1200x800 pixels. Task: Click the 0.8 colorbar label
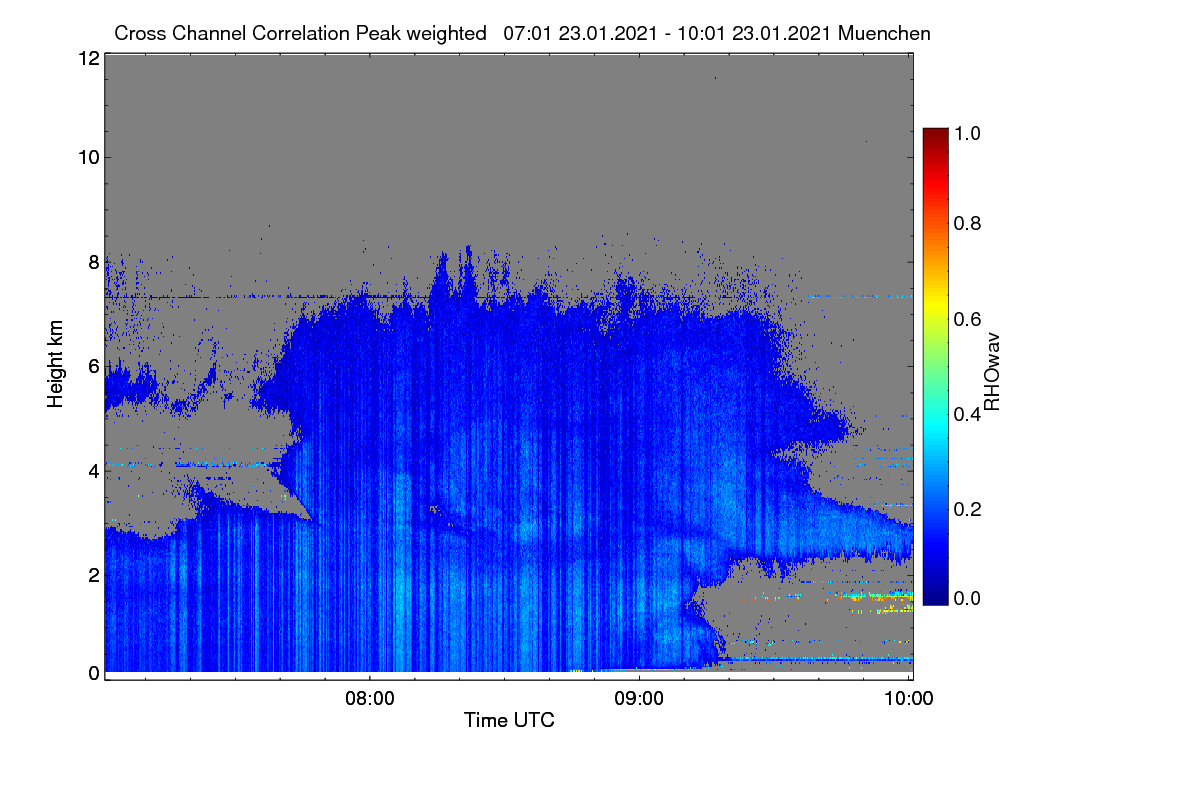tap(968, 223)
